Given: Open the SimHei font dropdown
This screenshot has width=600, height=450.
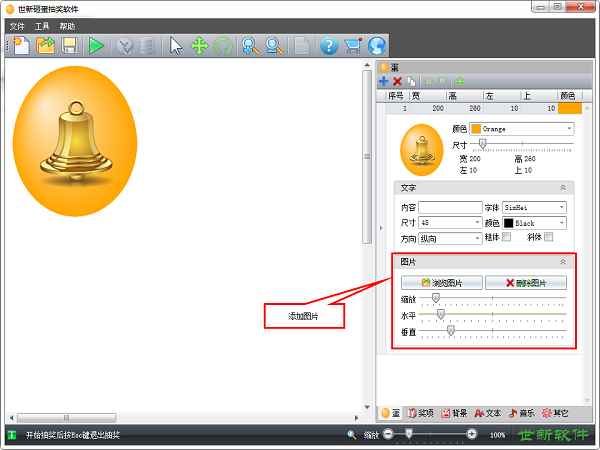Looking at the screenshot, I should tap(534, 207).
